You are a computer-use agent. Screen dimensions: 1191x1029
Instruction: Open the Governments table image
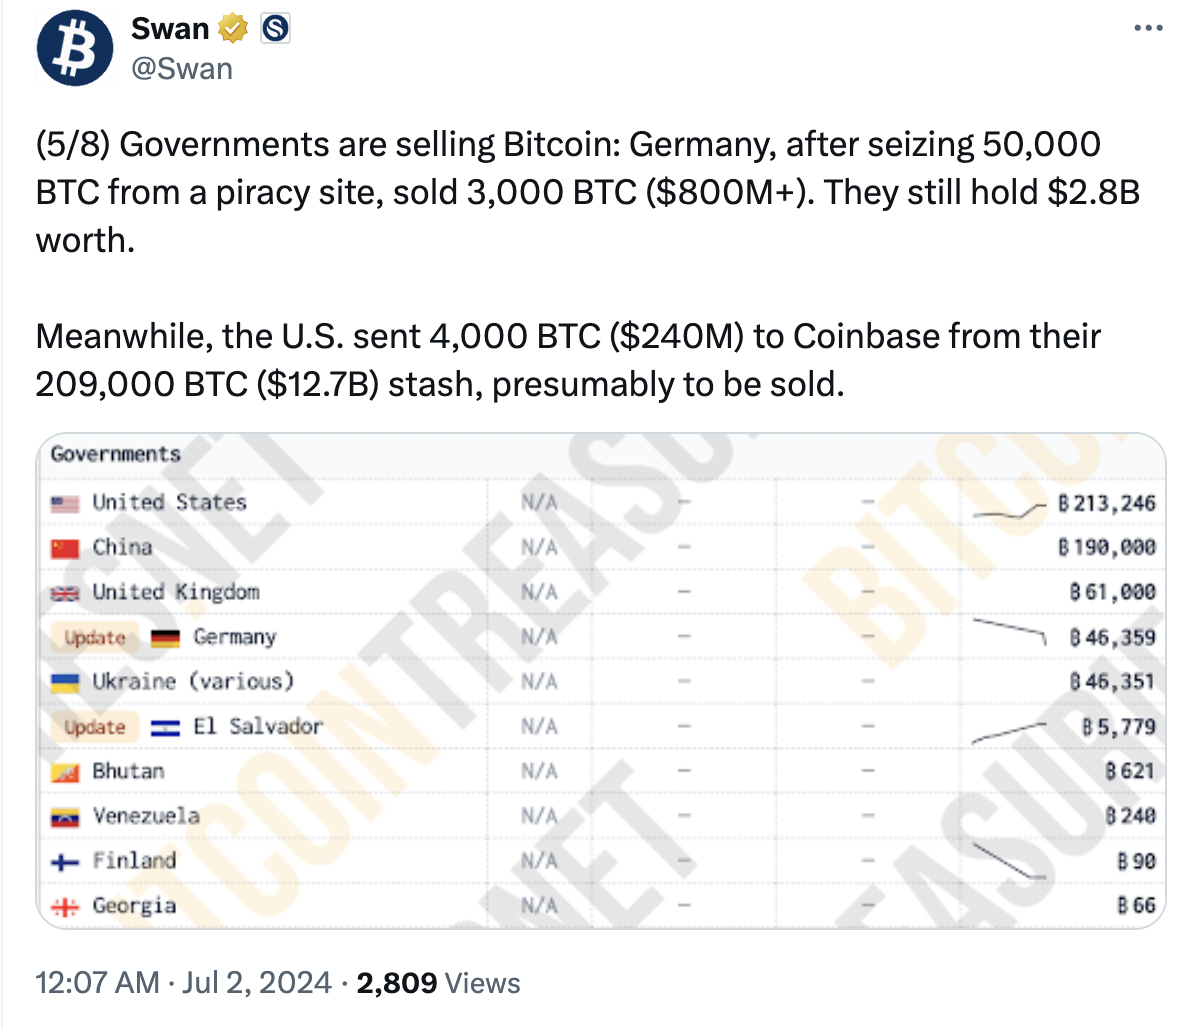(601, 681)
